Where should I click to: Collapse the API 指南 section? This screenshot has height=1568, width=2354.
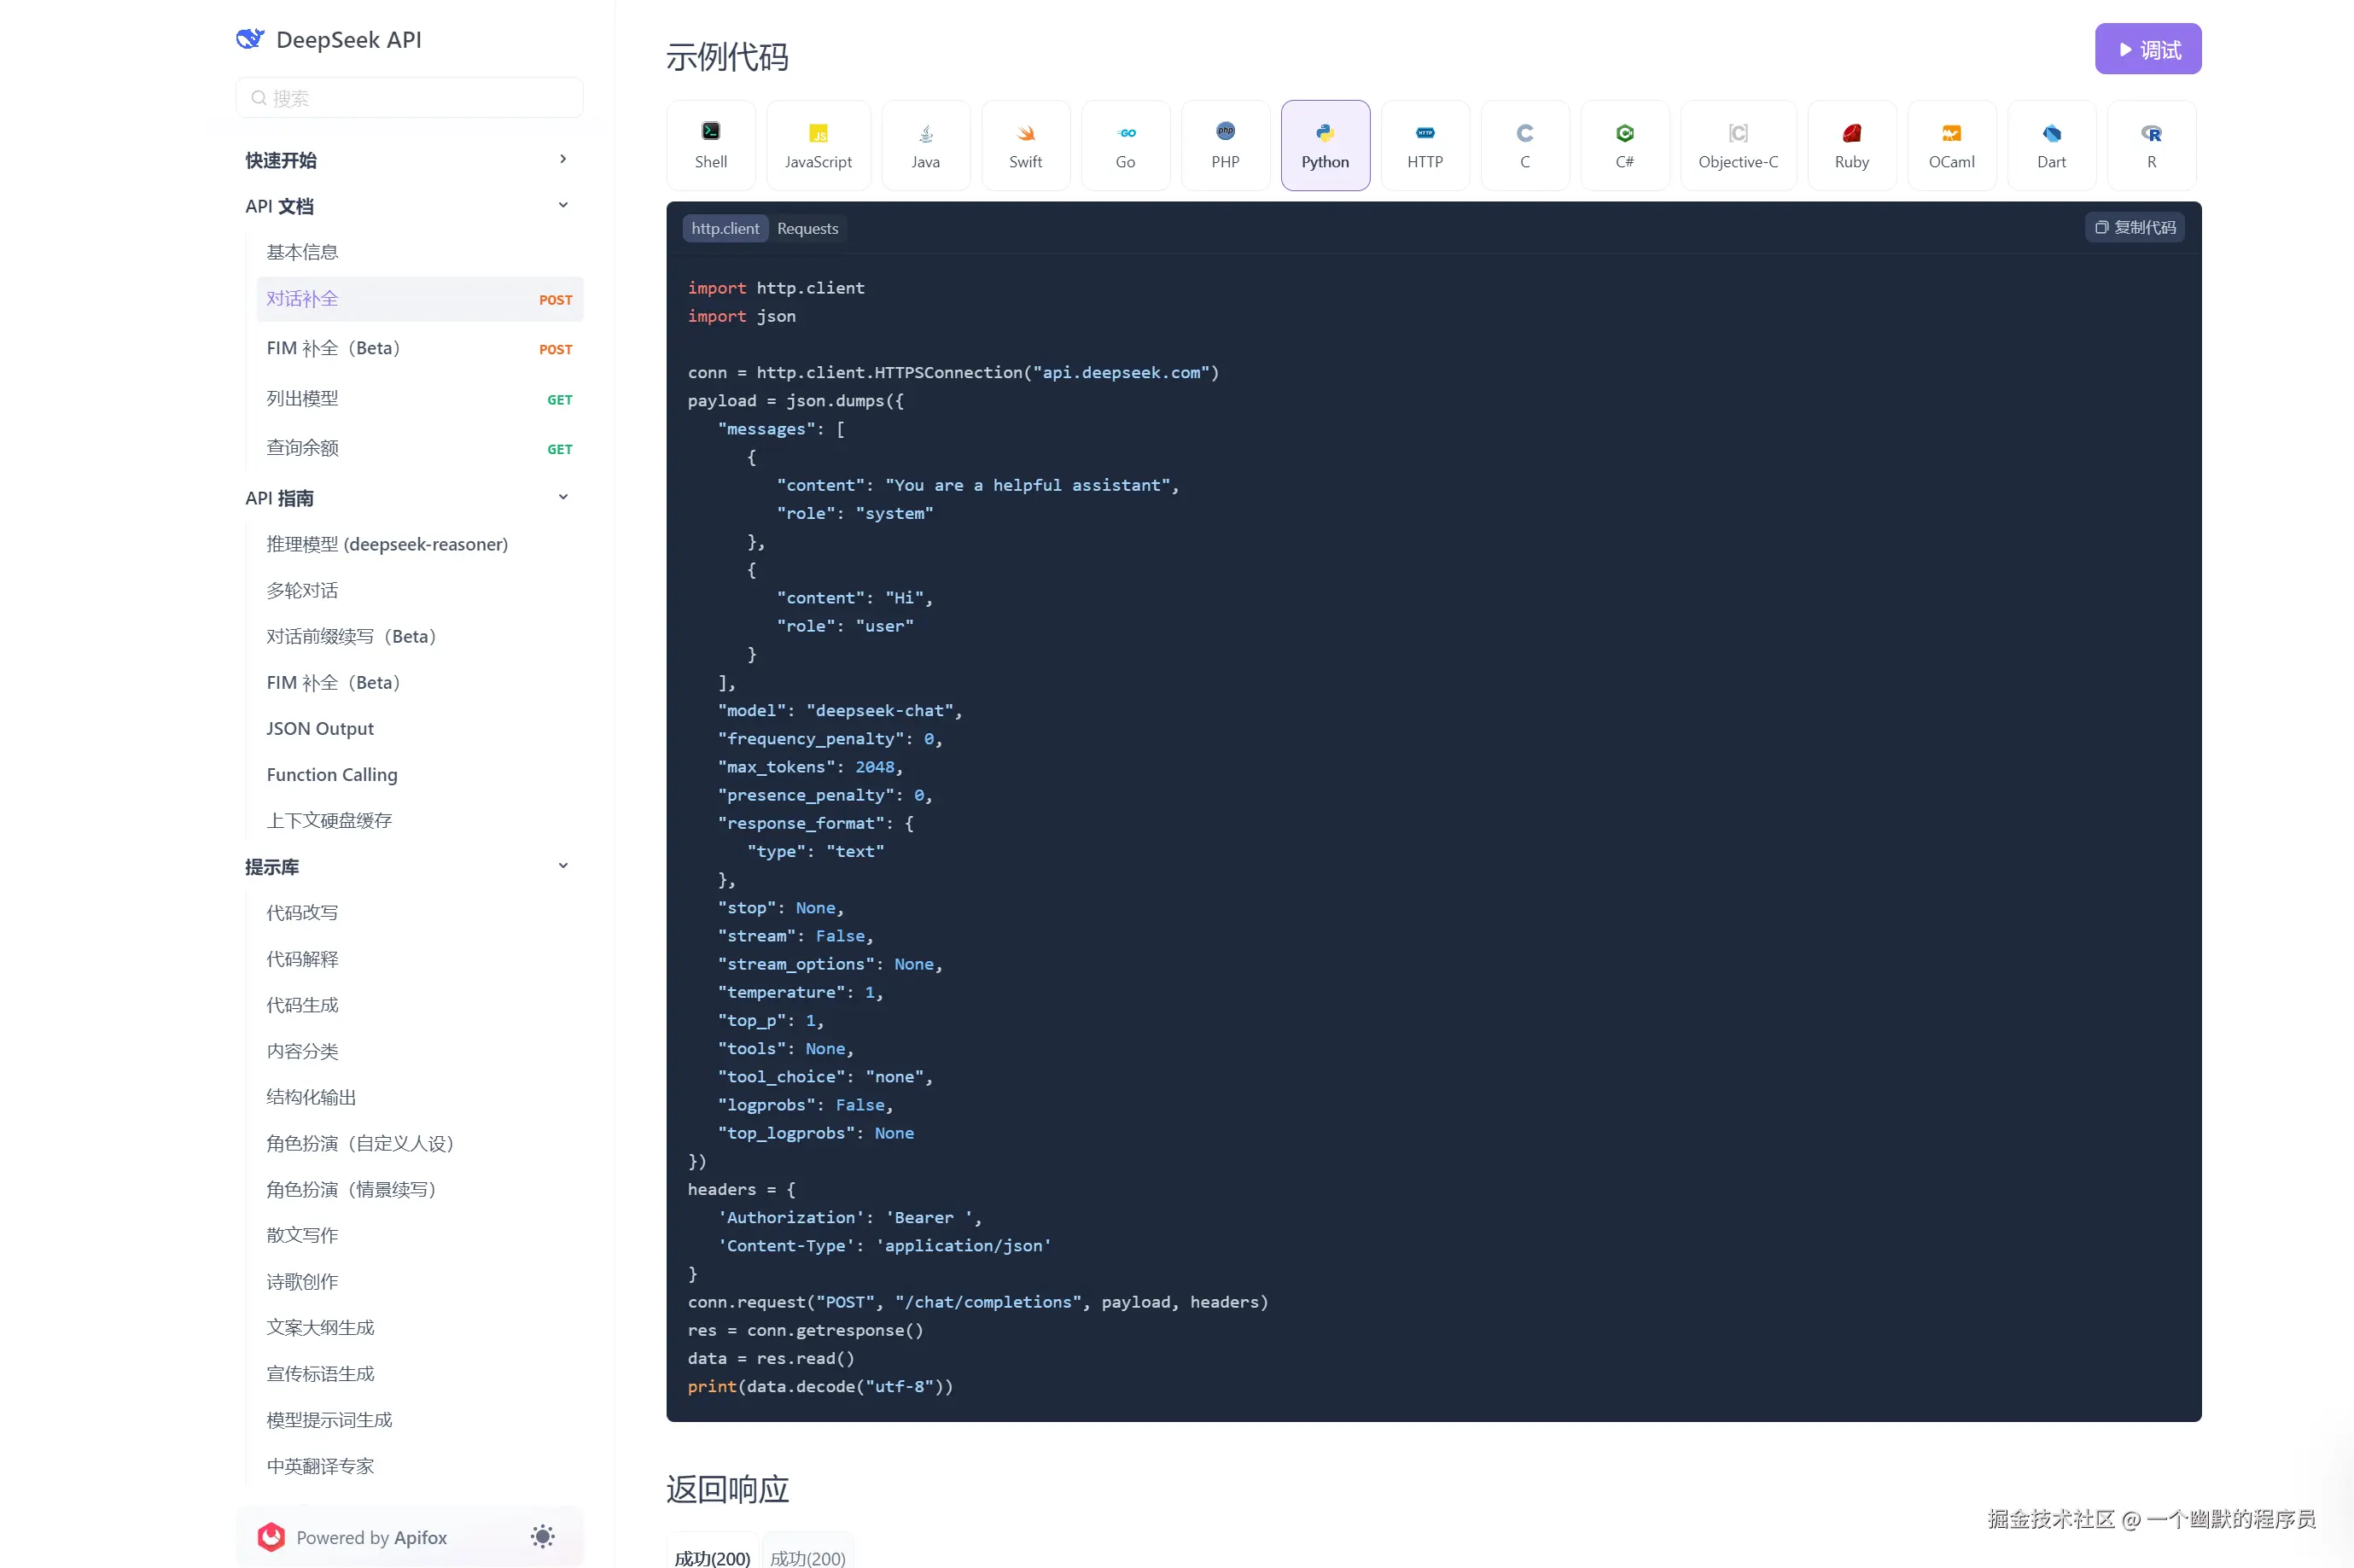coord(563,497)
